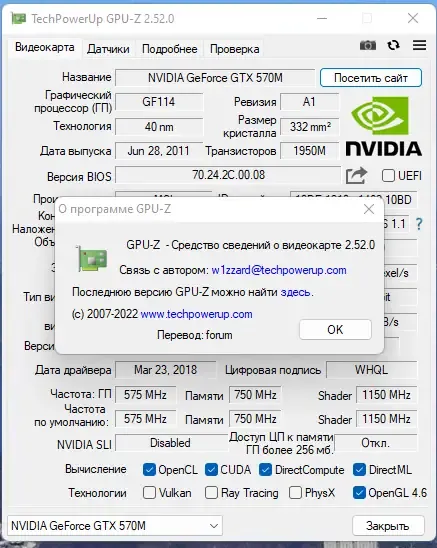Click the Закрыть button

tap(388, 526)
